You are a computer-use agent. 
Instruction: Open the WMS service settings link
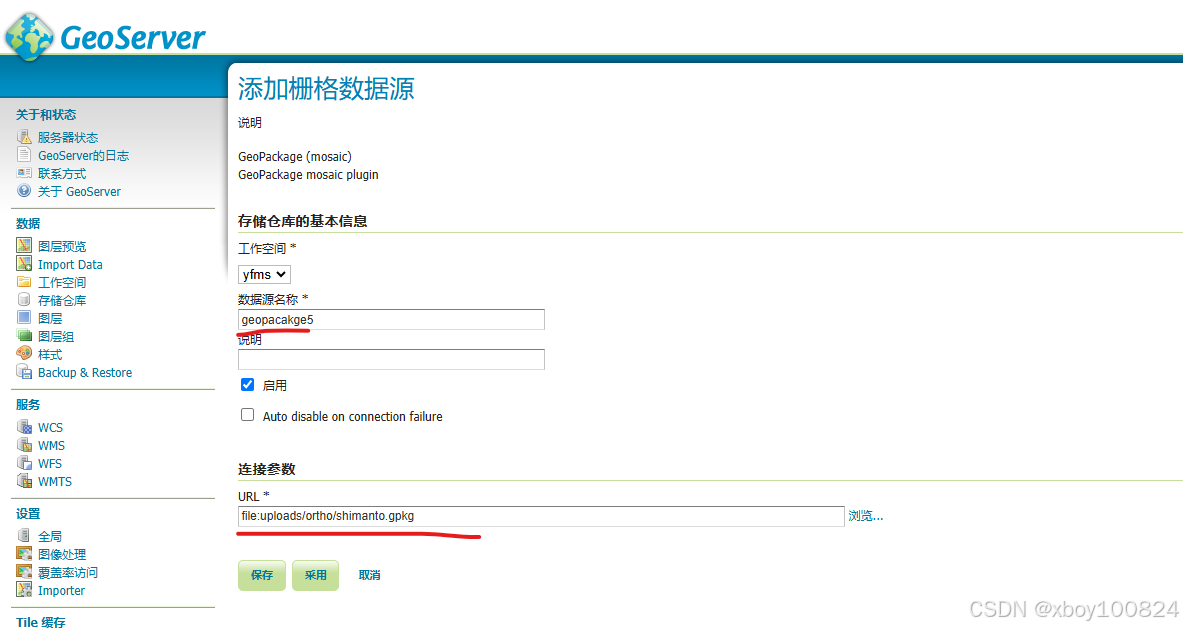51,446
